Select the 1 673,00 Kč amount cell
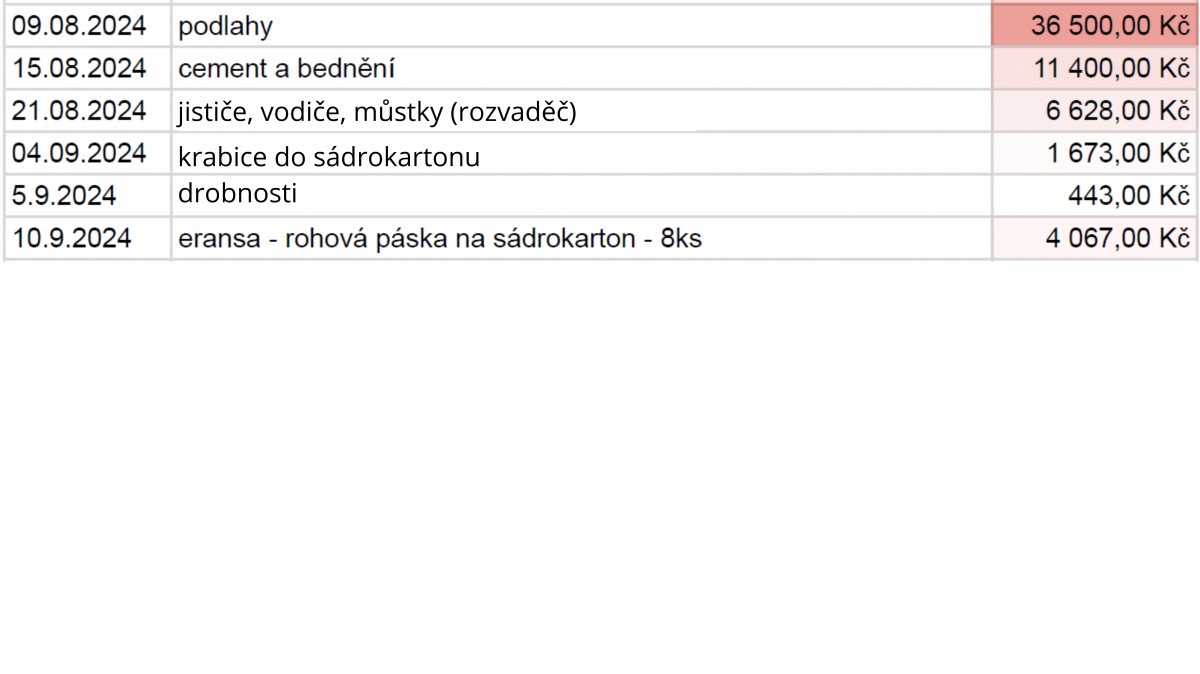The image size is (1200, 674). [1095, 154]
